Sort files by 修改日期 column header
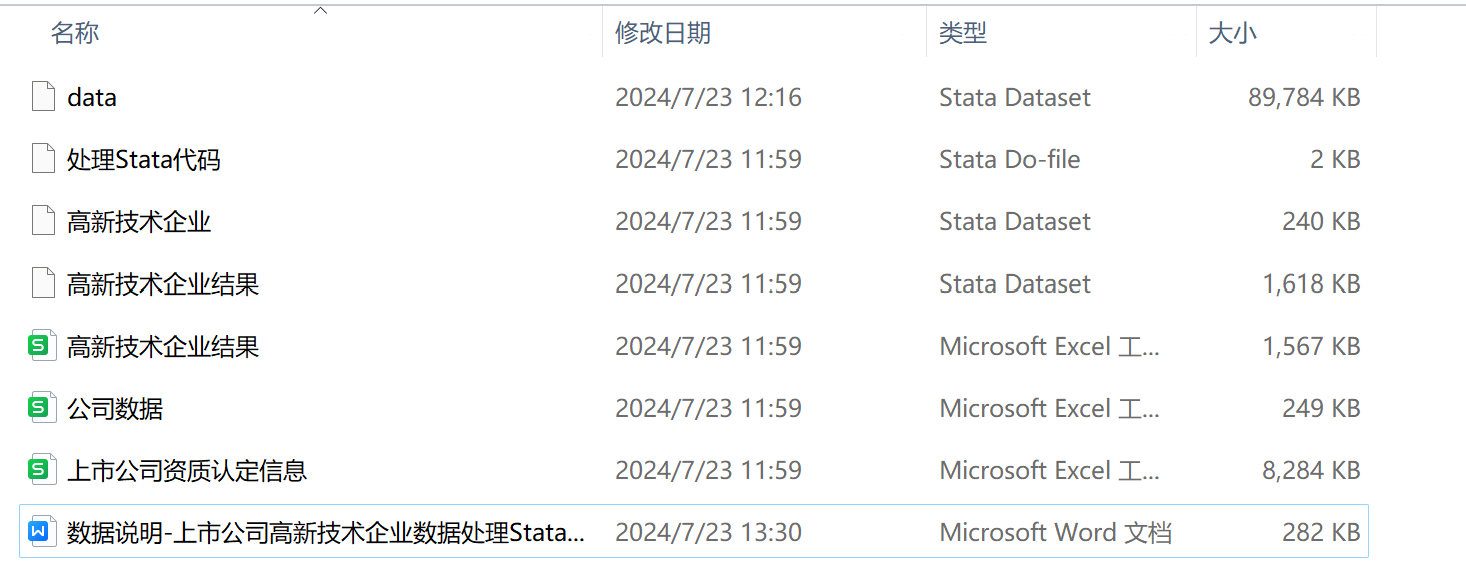 pyautogui.click(x=662, y=33)
